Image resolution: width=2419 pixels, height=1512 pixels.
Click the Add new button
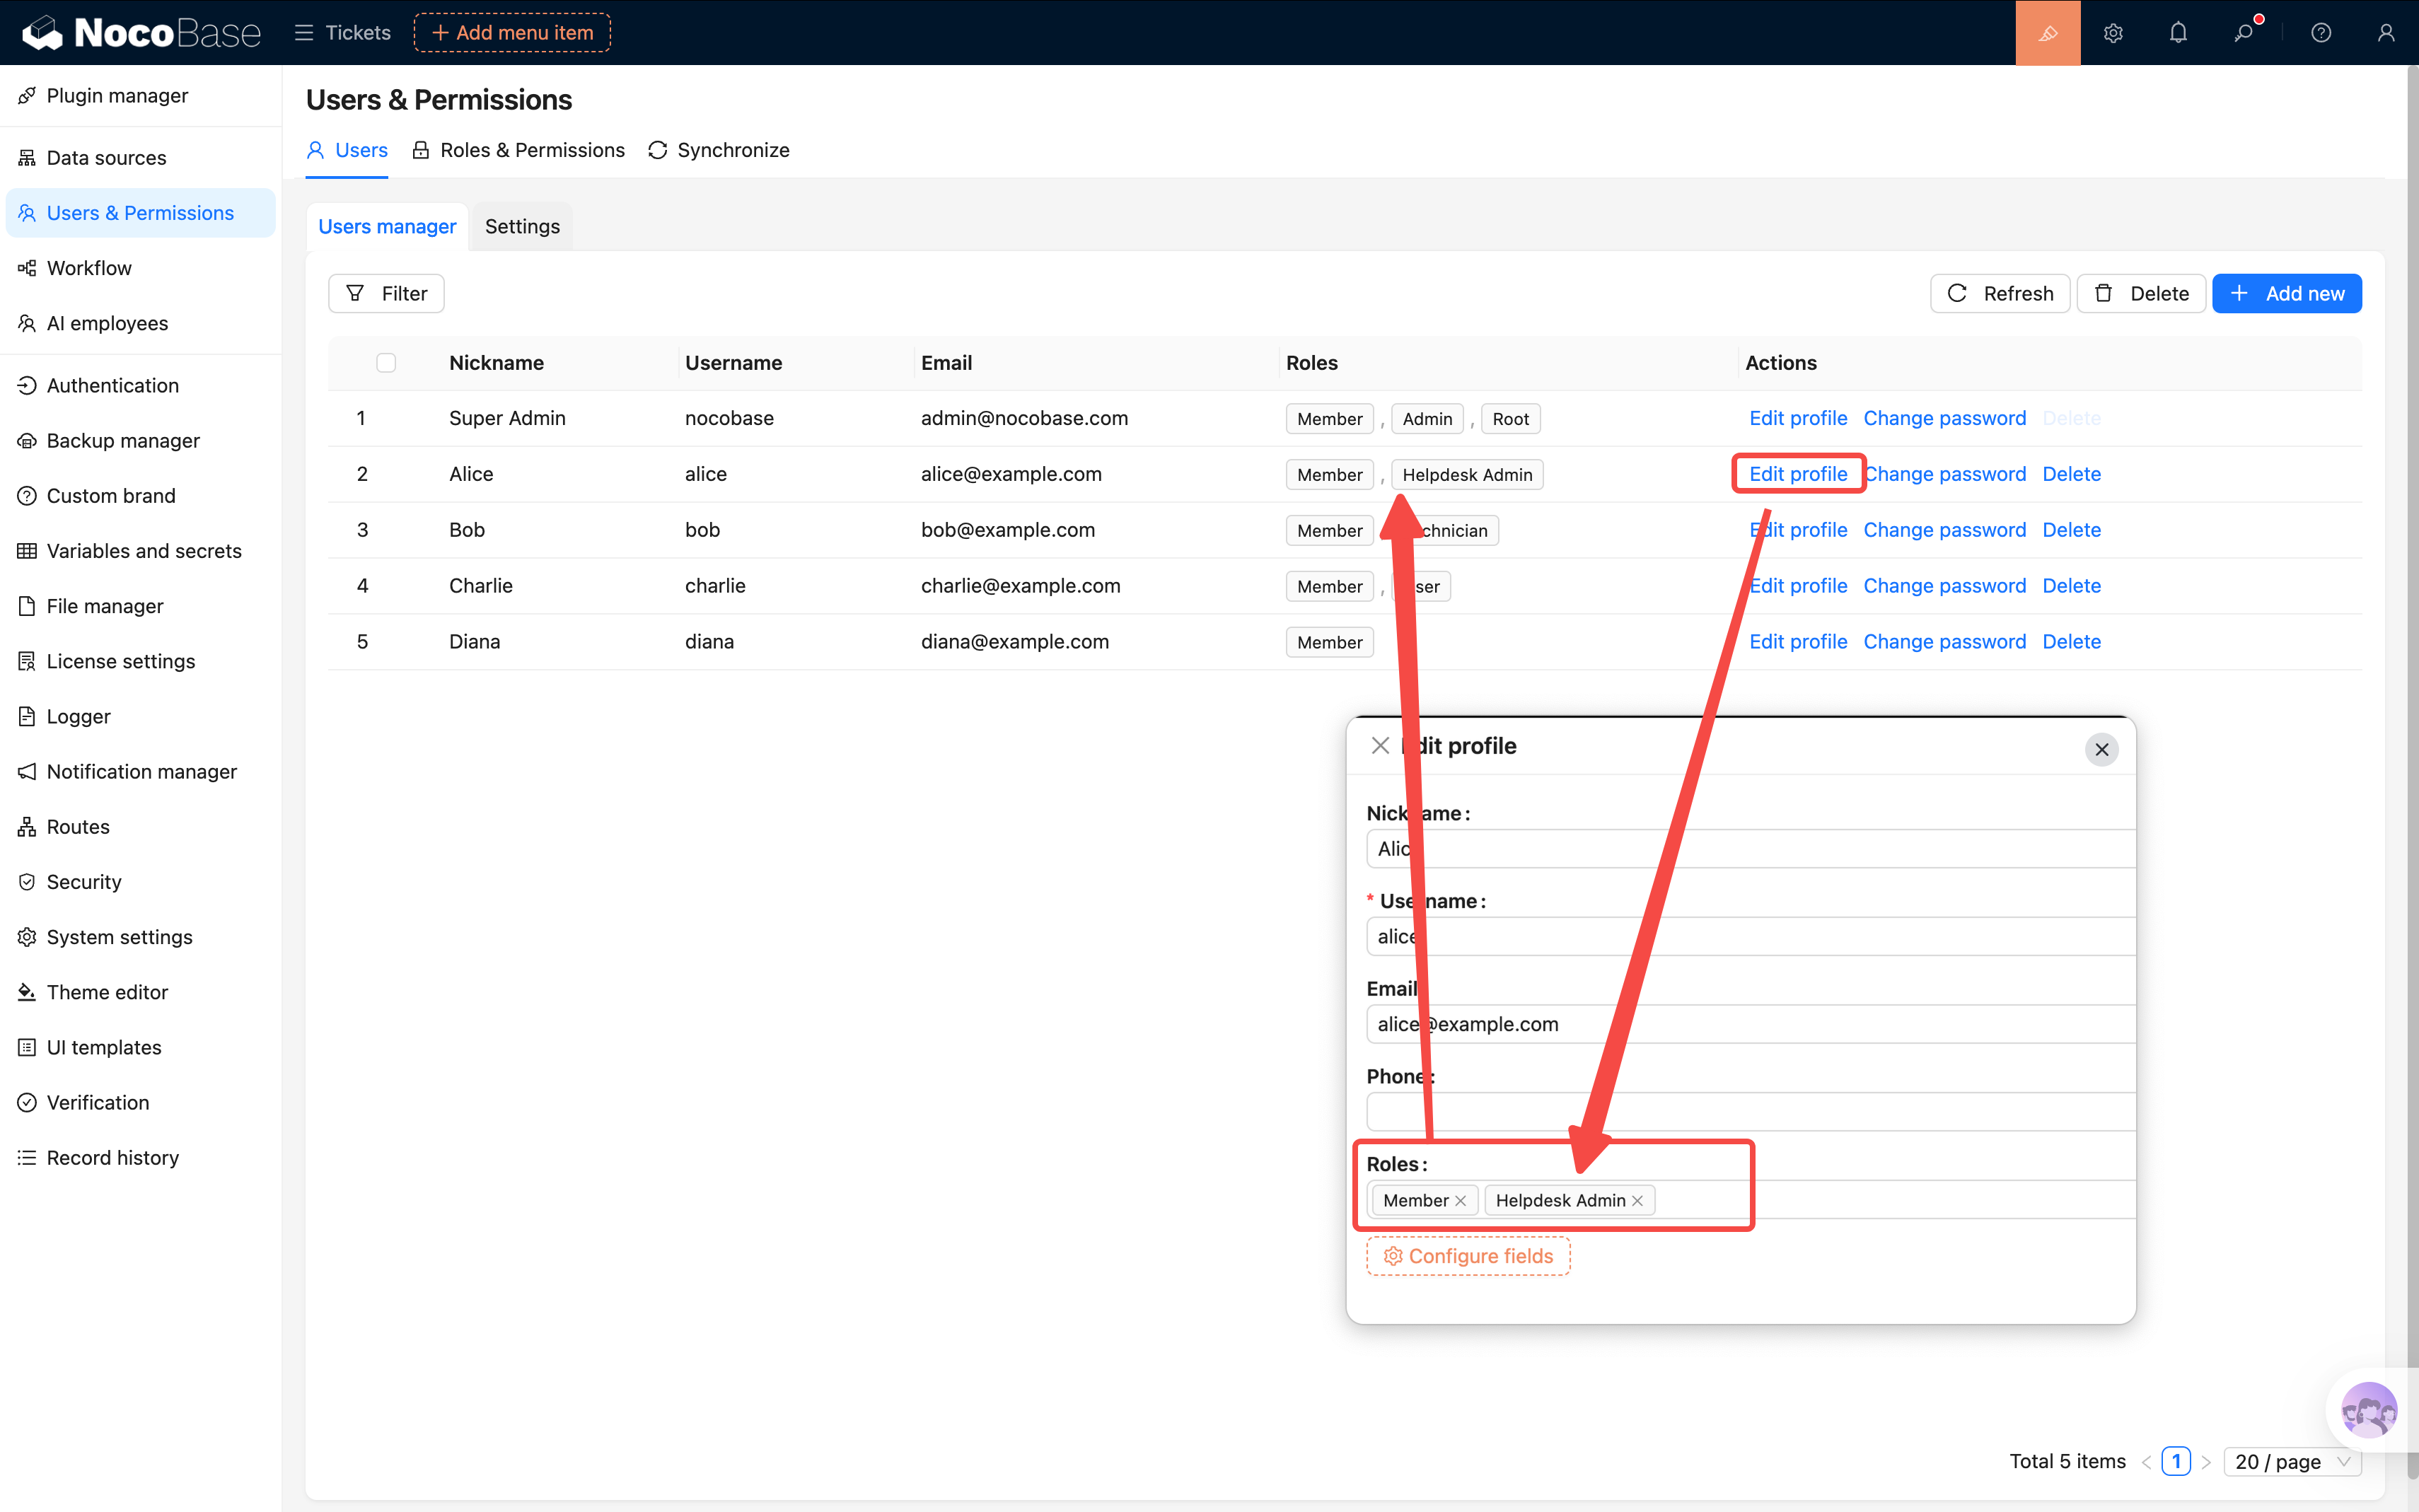click(2286, 294)
